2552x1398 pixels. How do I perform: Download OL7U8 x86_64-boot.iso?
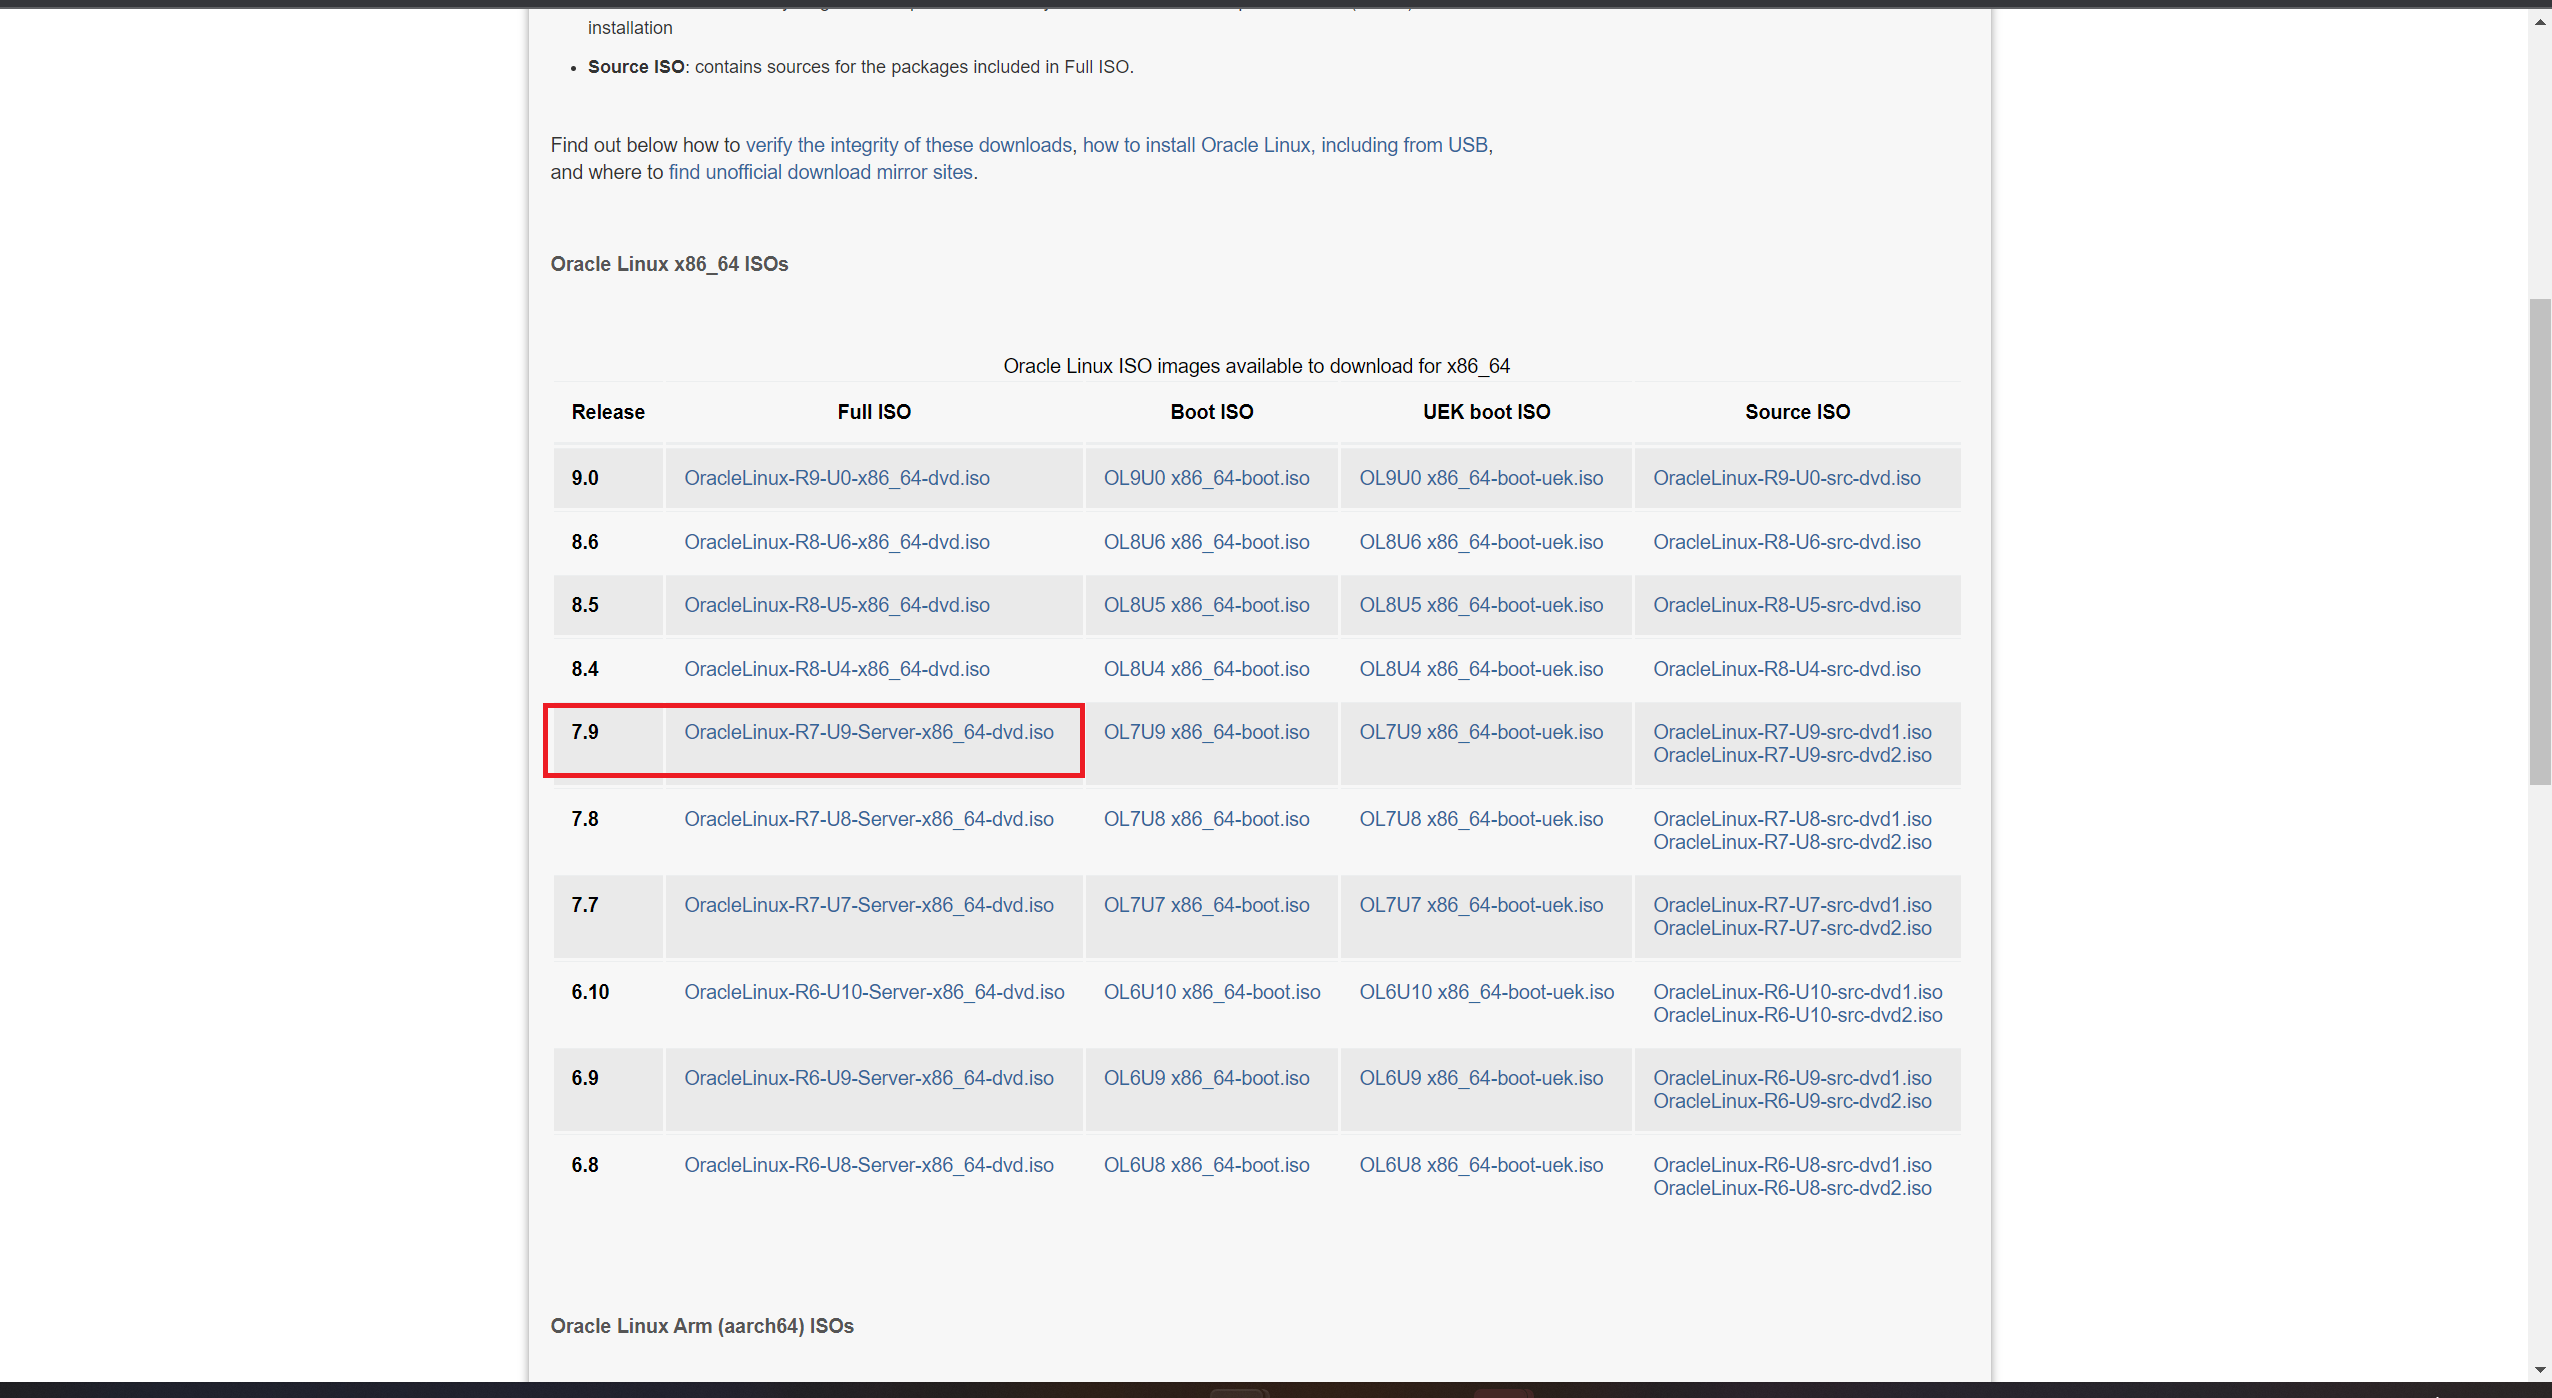click(1206, 819)
